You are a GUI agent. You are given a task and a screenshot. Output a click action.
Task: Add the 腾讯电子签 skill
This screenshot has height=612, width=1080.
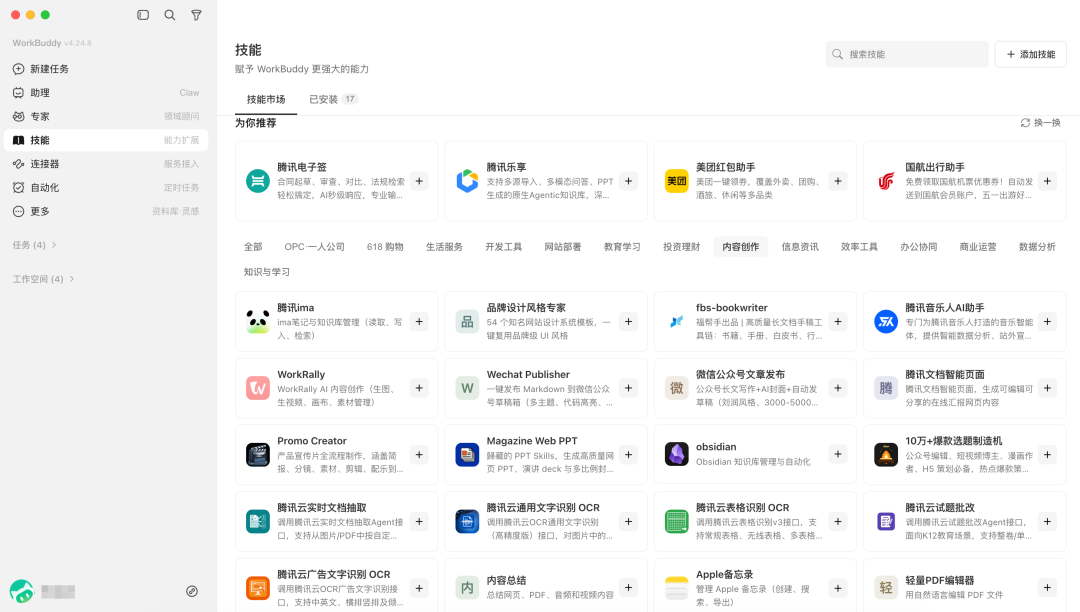419,181
